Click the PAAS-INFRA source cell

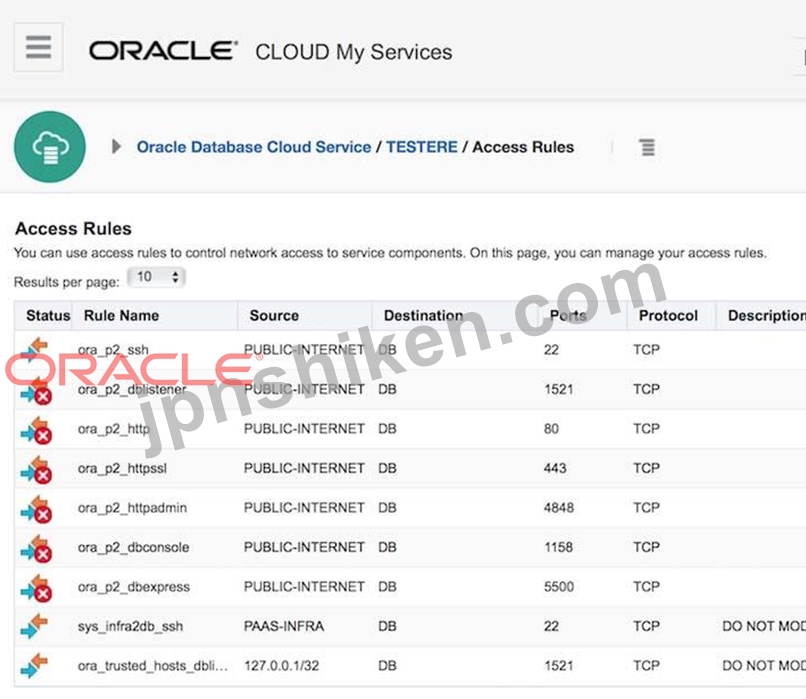tap(284, 627)
